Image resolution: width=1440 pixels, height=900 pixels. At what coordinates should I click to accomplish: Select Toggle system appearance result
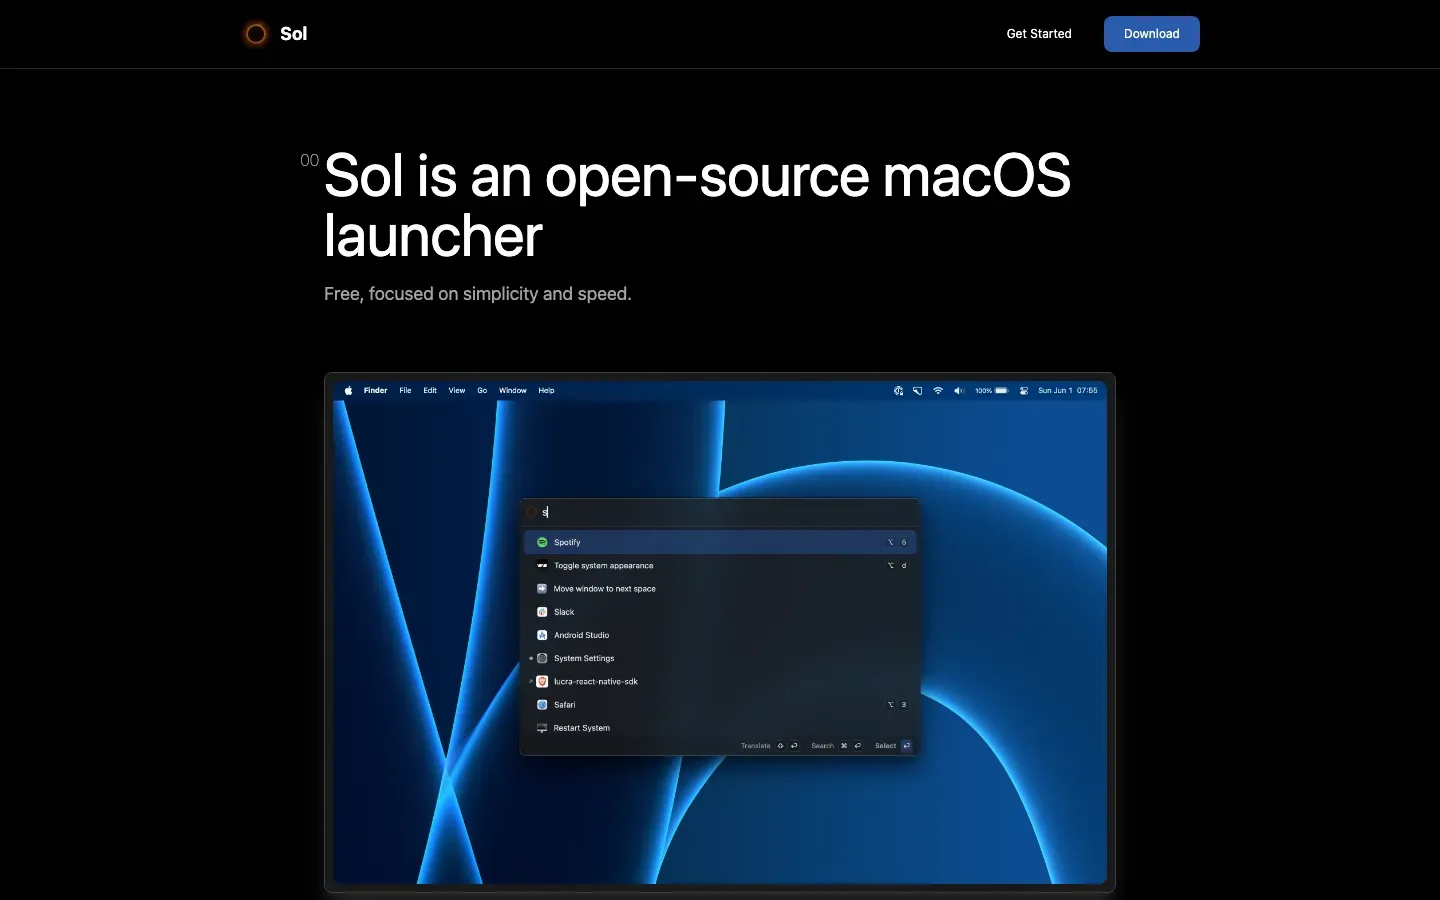(720, 566)
